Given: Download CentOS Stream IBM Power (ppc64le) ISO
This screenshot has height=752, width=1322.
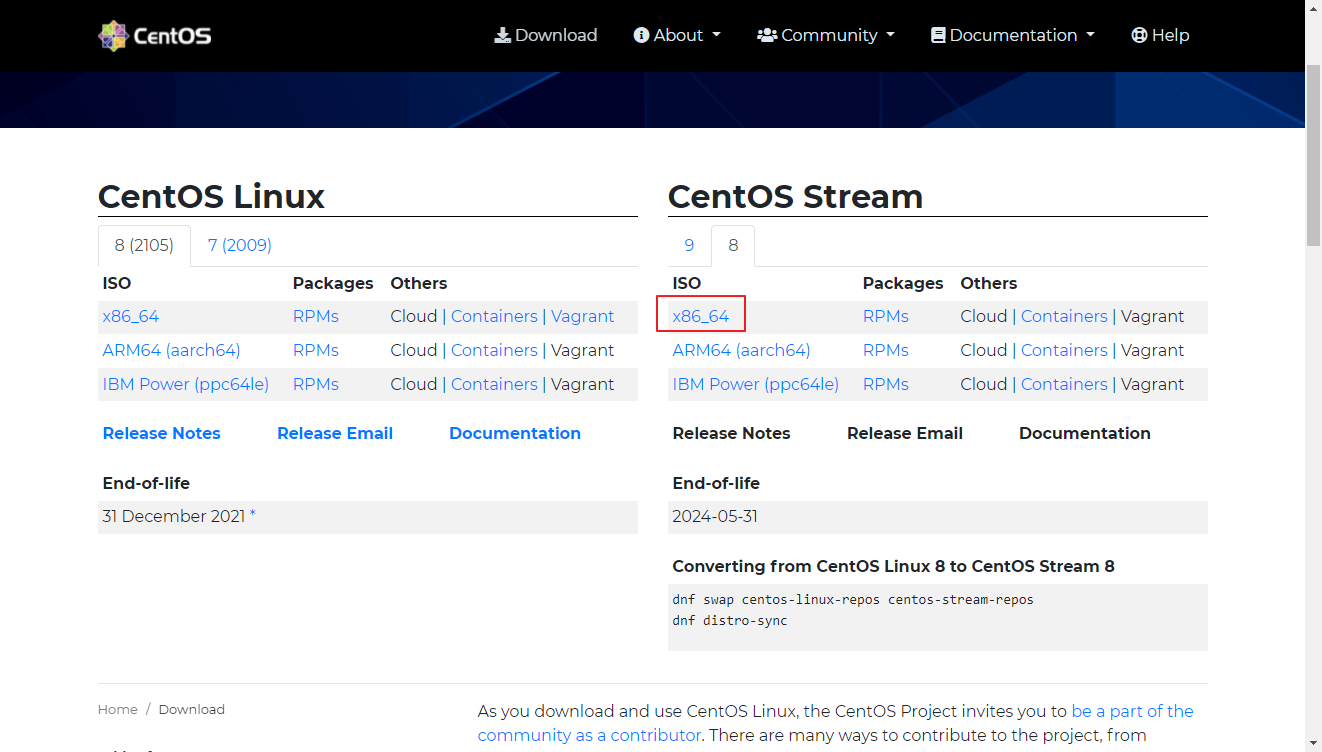Looking at the screenshot, I should (756, 384).
